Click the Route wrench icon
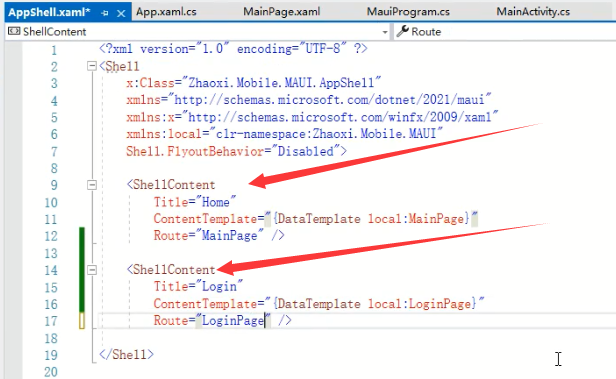Screen dimensions: 616x379 coord(402,31)
